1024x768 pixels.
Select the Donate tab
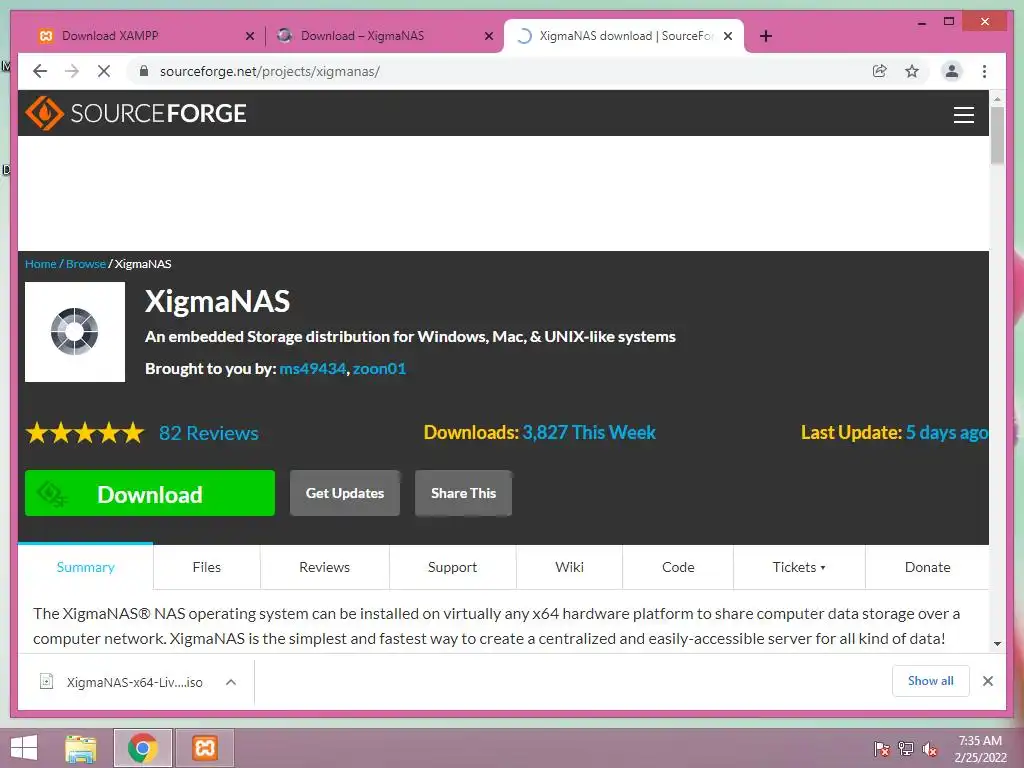pos(927,567)
